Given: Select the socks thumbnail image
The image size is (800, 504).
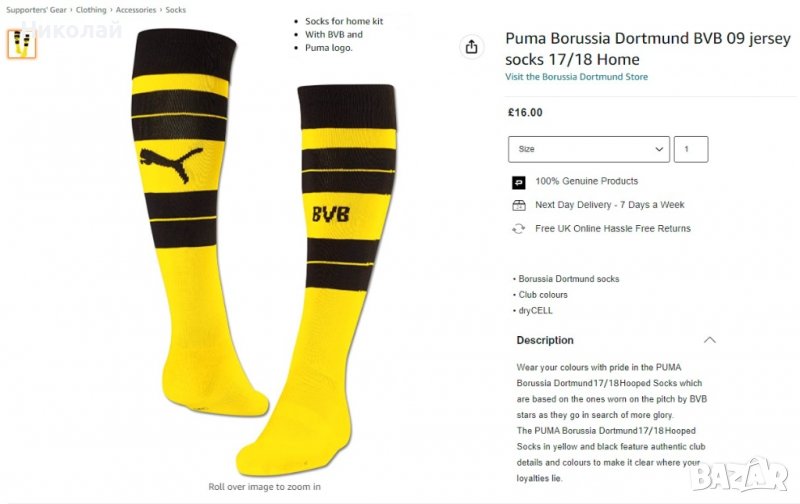Looking at the screenshot, I should [x=21, y=44].
